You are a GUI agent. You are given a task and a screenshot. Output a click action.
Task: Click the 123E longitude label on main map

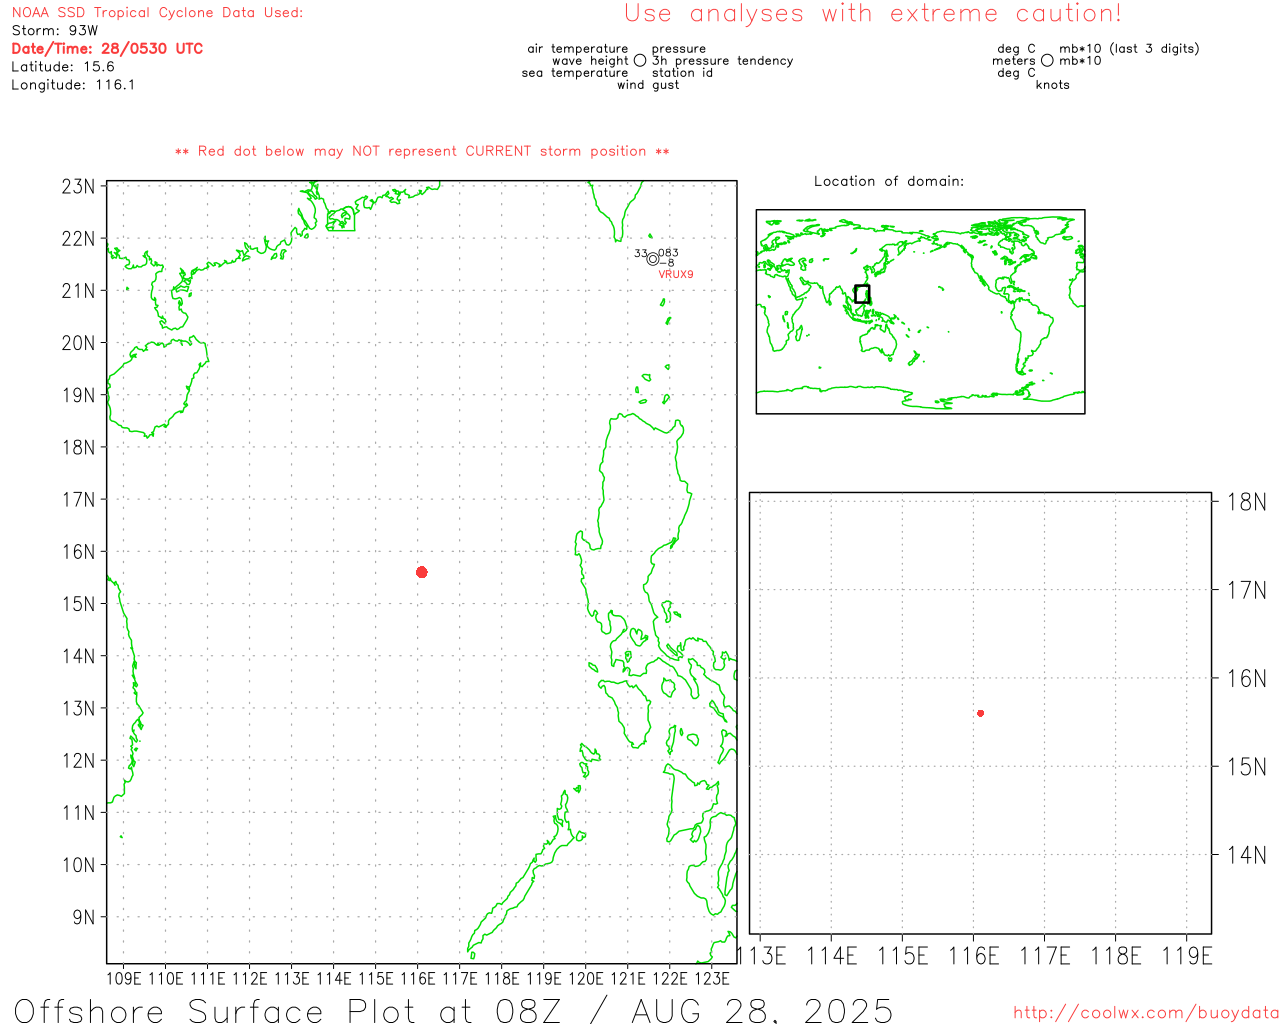point(712,978)
